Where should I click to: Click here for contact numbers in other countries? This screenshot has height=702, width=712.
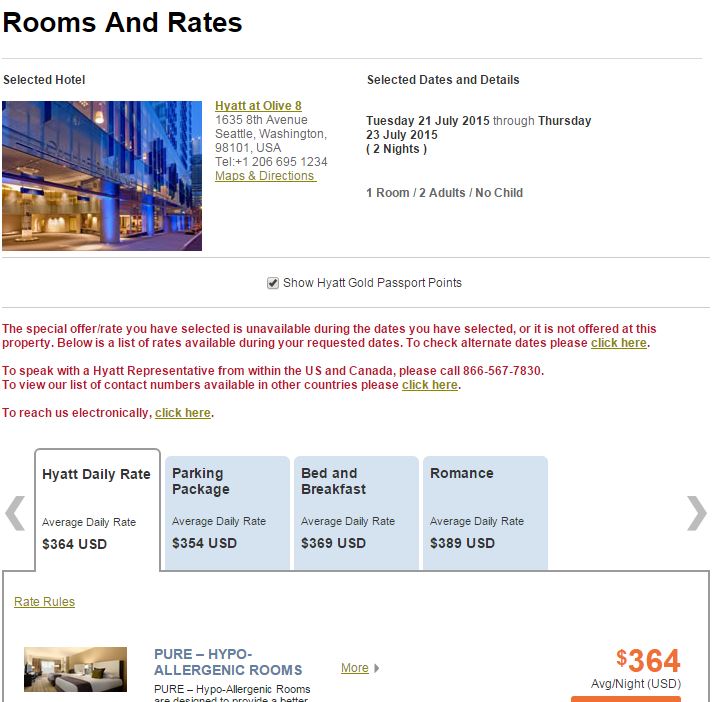tap(430, 385)
